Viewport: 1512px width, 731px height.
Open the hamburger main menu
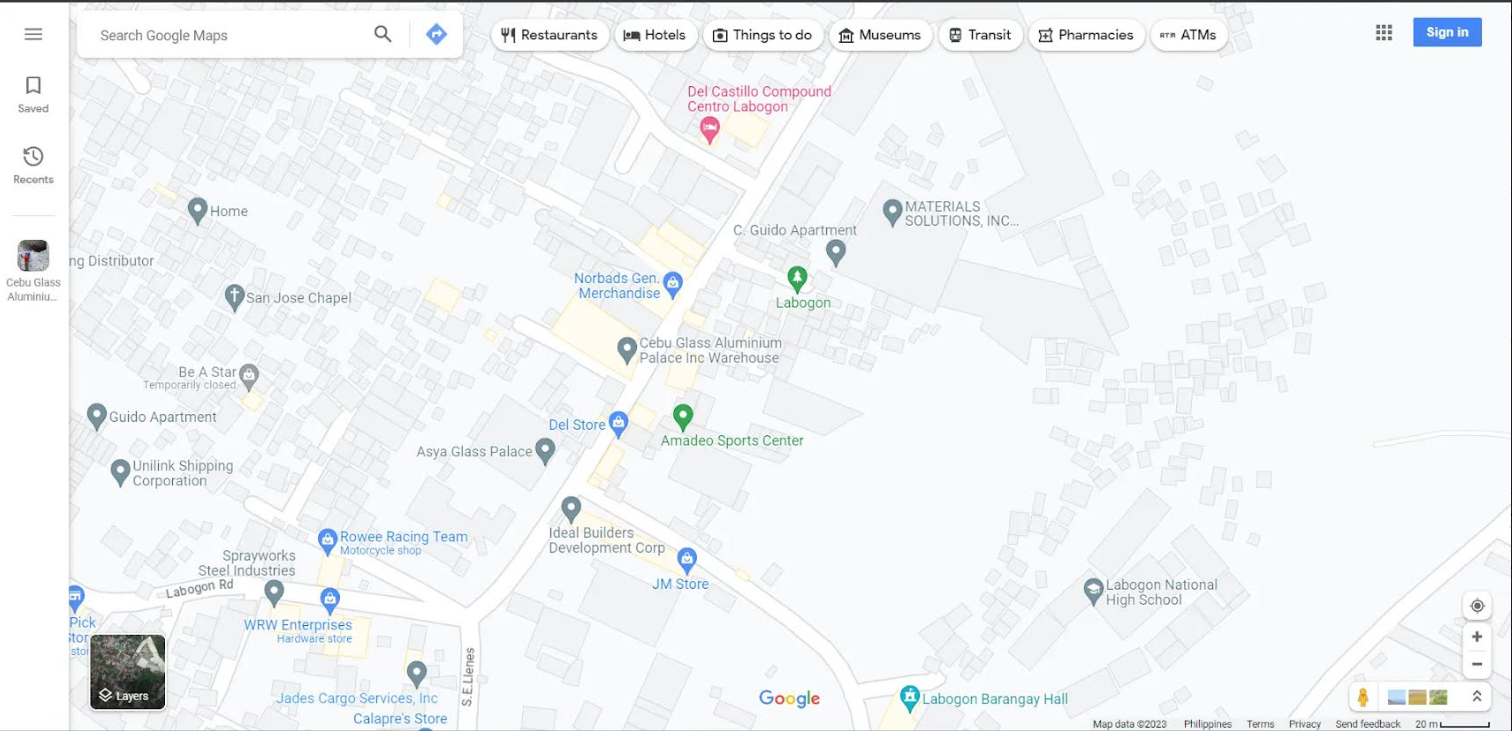(x=33, y=34)
